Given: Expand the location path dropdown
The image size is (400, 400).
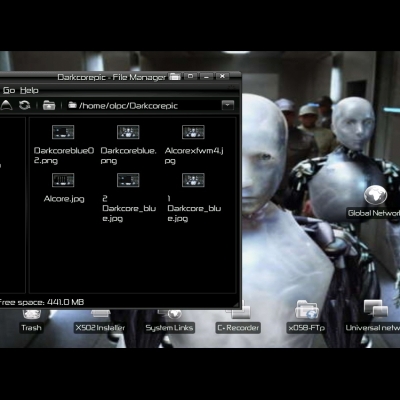Looking at the screenshot, I should tap(228, 105).
